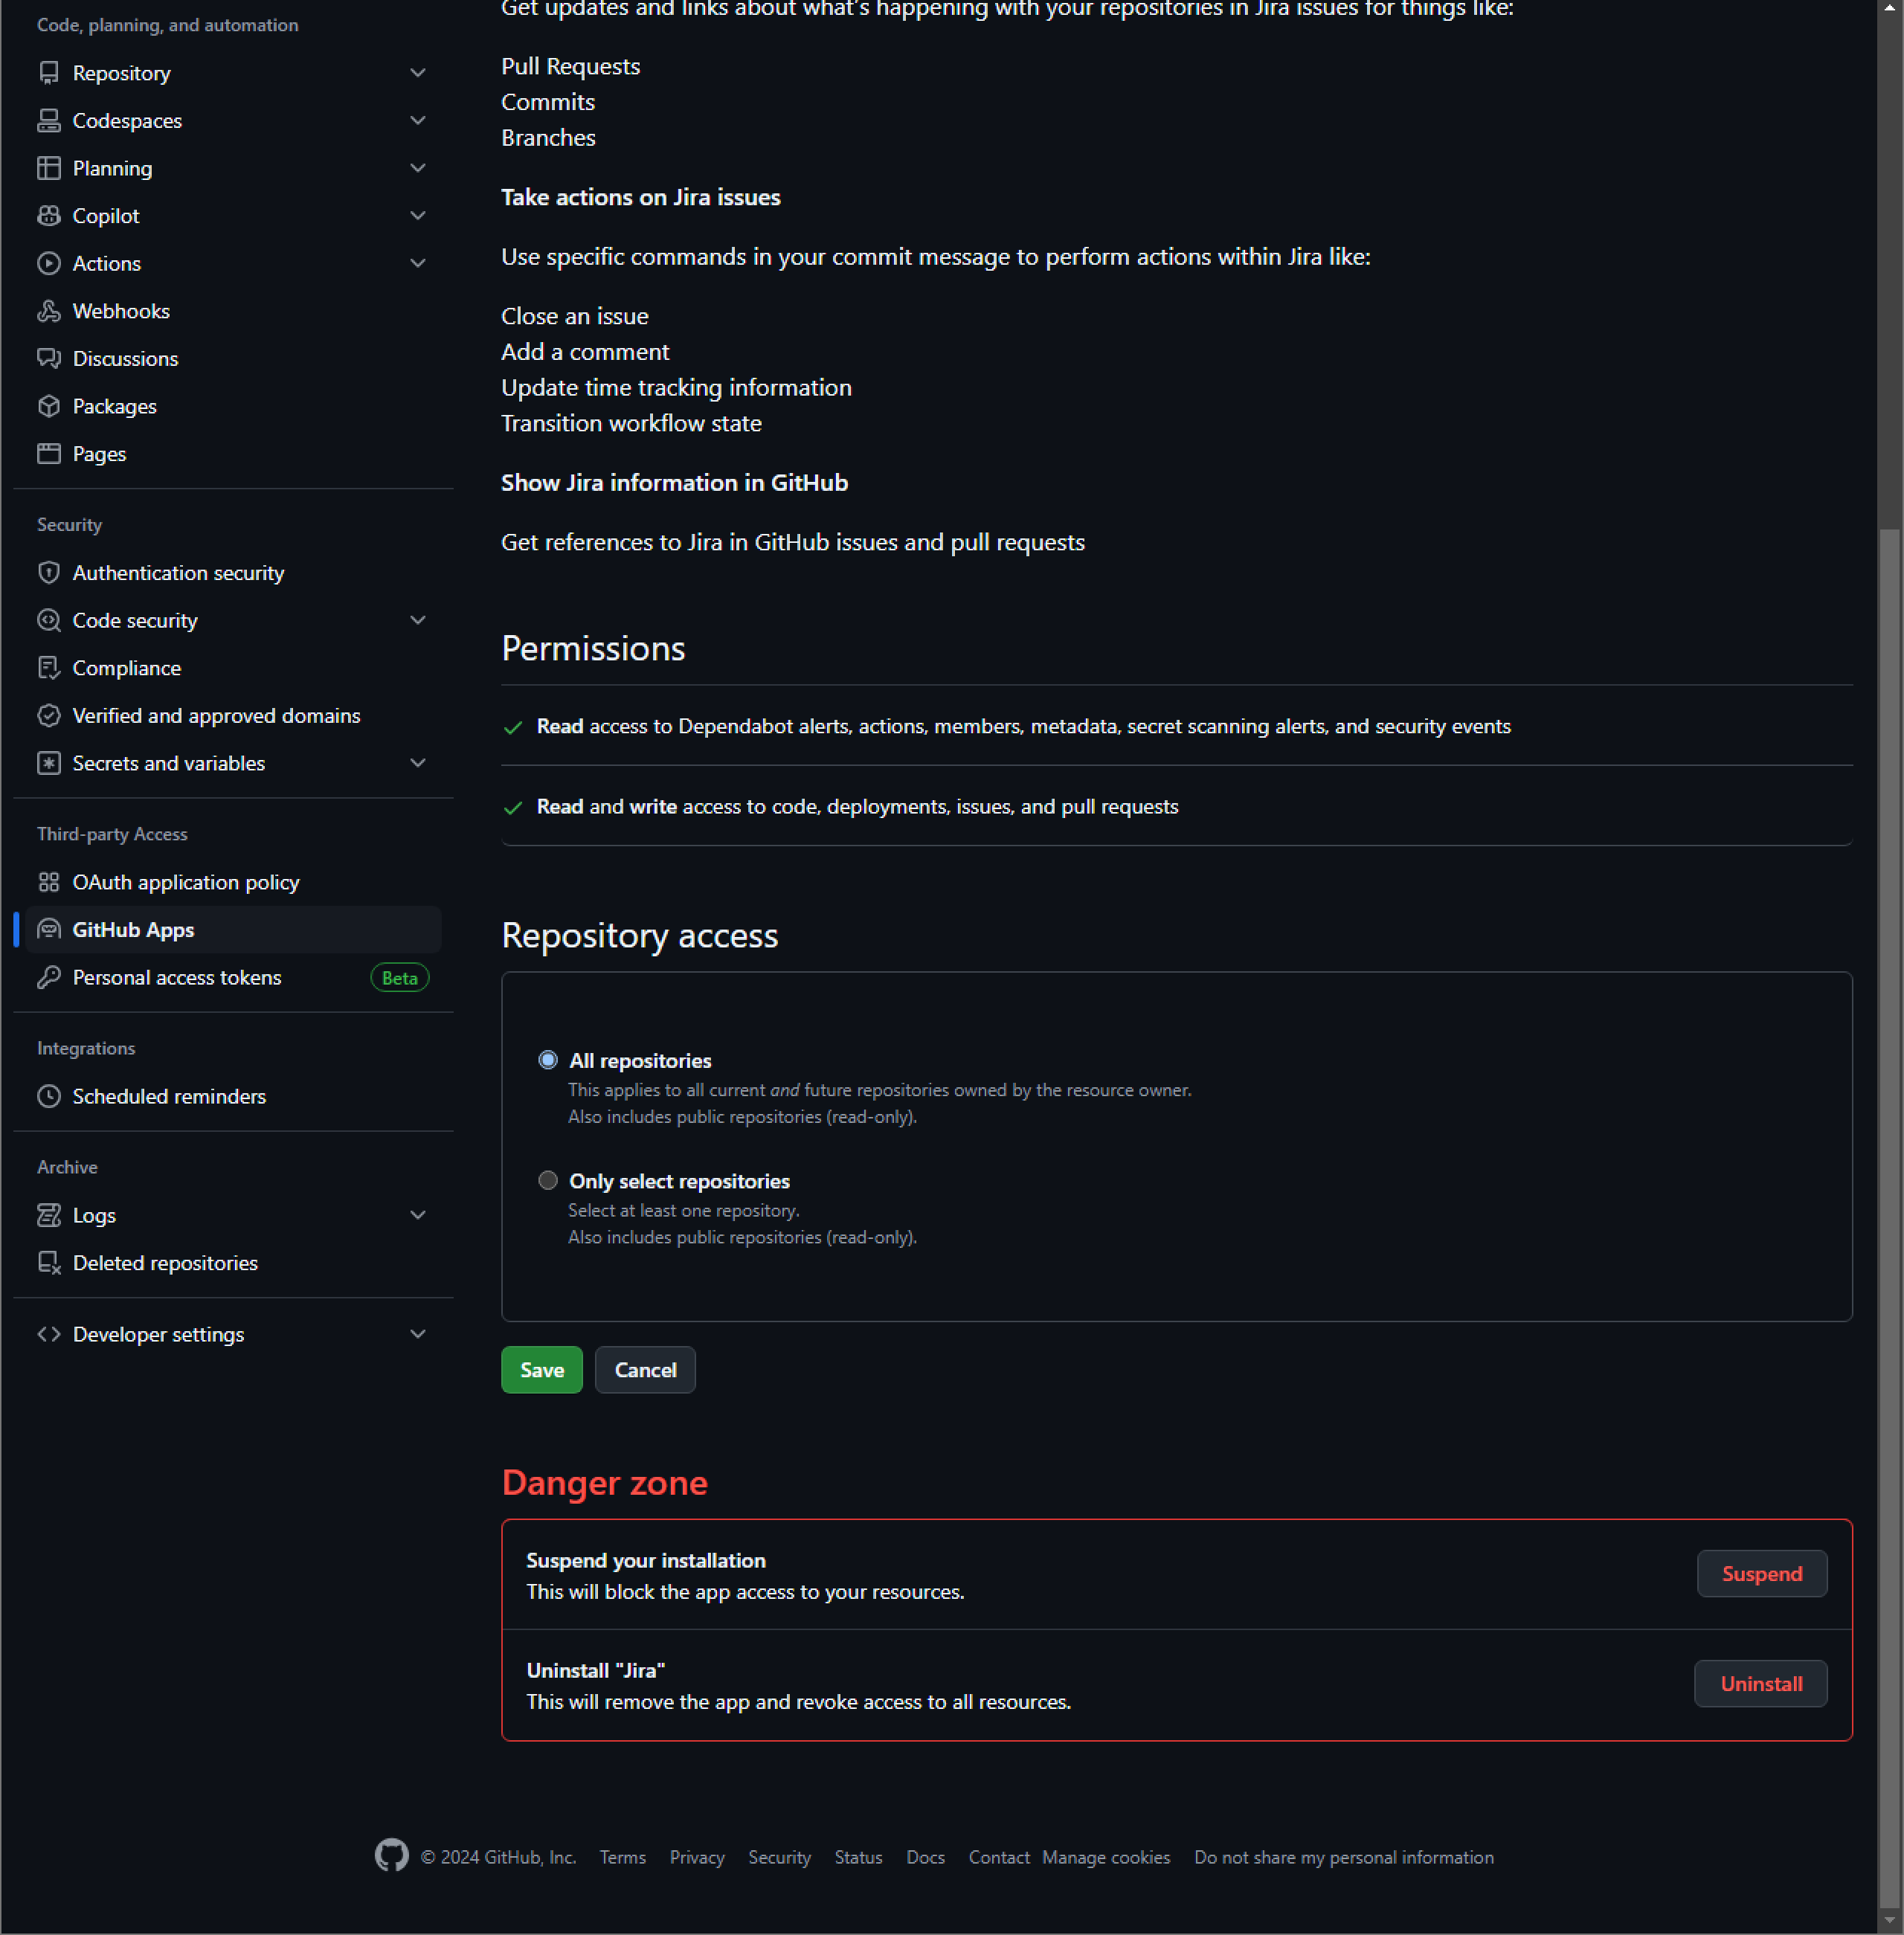Expand the Developer settings chevron

[x=418, y=1334]
